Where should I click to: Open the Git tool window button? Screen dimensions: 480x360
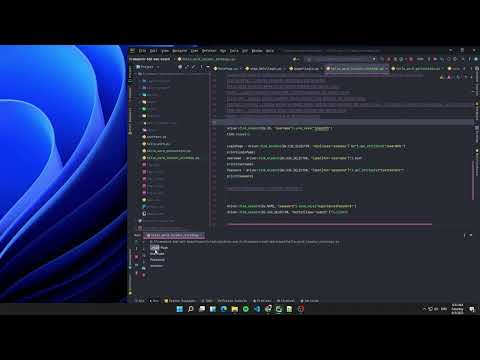[x=140, y=301]
